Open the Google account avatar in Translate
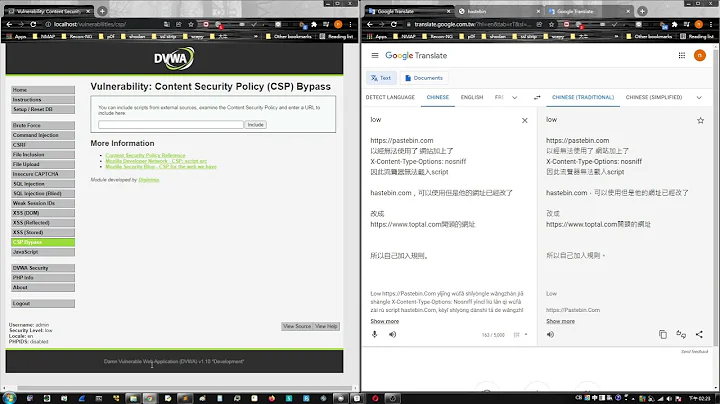The height and width of the screenshot is (404, 720). [699, 56]
